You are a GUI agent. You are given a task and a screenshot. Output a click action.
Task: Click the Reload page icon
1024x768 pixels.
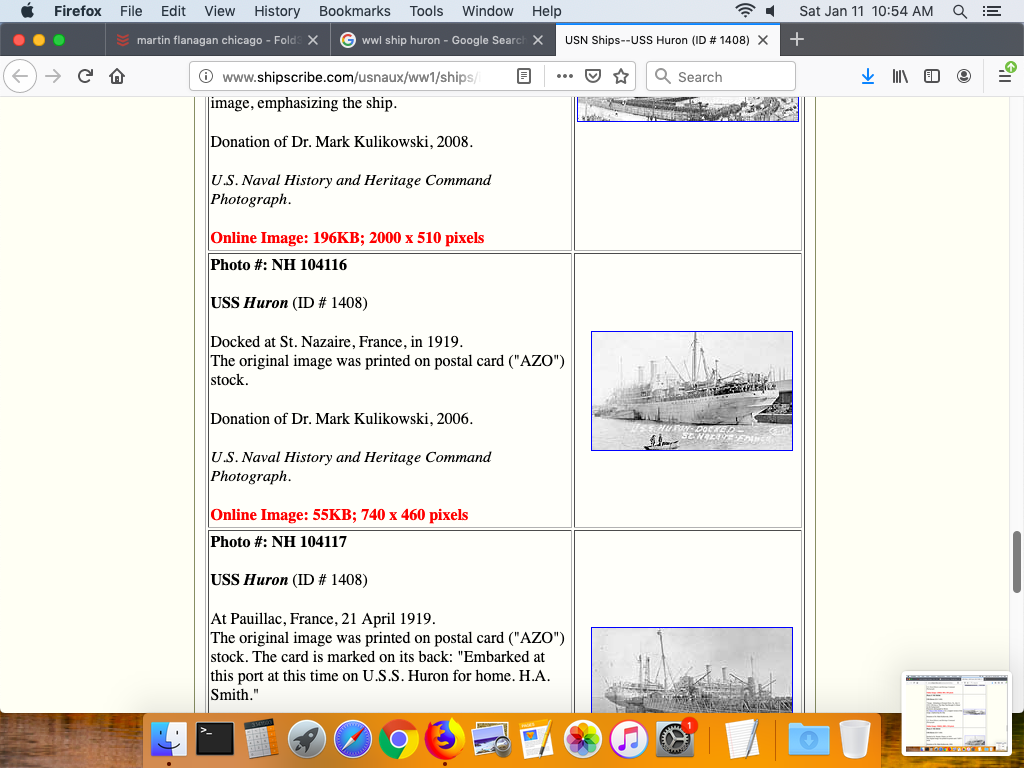85,77
